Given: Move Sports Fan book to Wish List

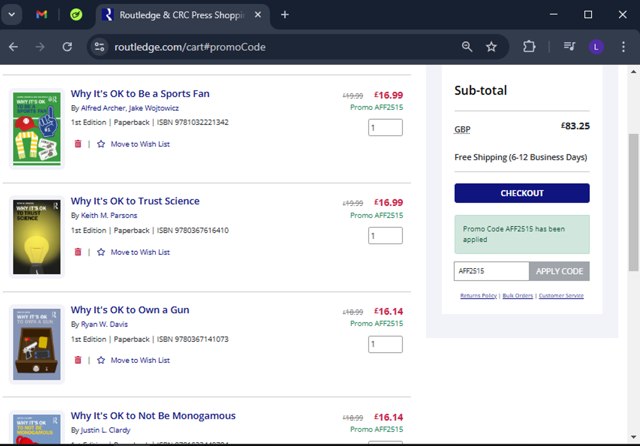Looking at the screenshot, I should click(140, 144).
